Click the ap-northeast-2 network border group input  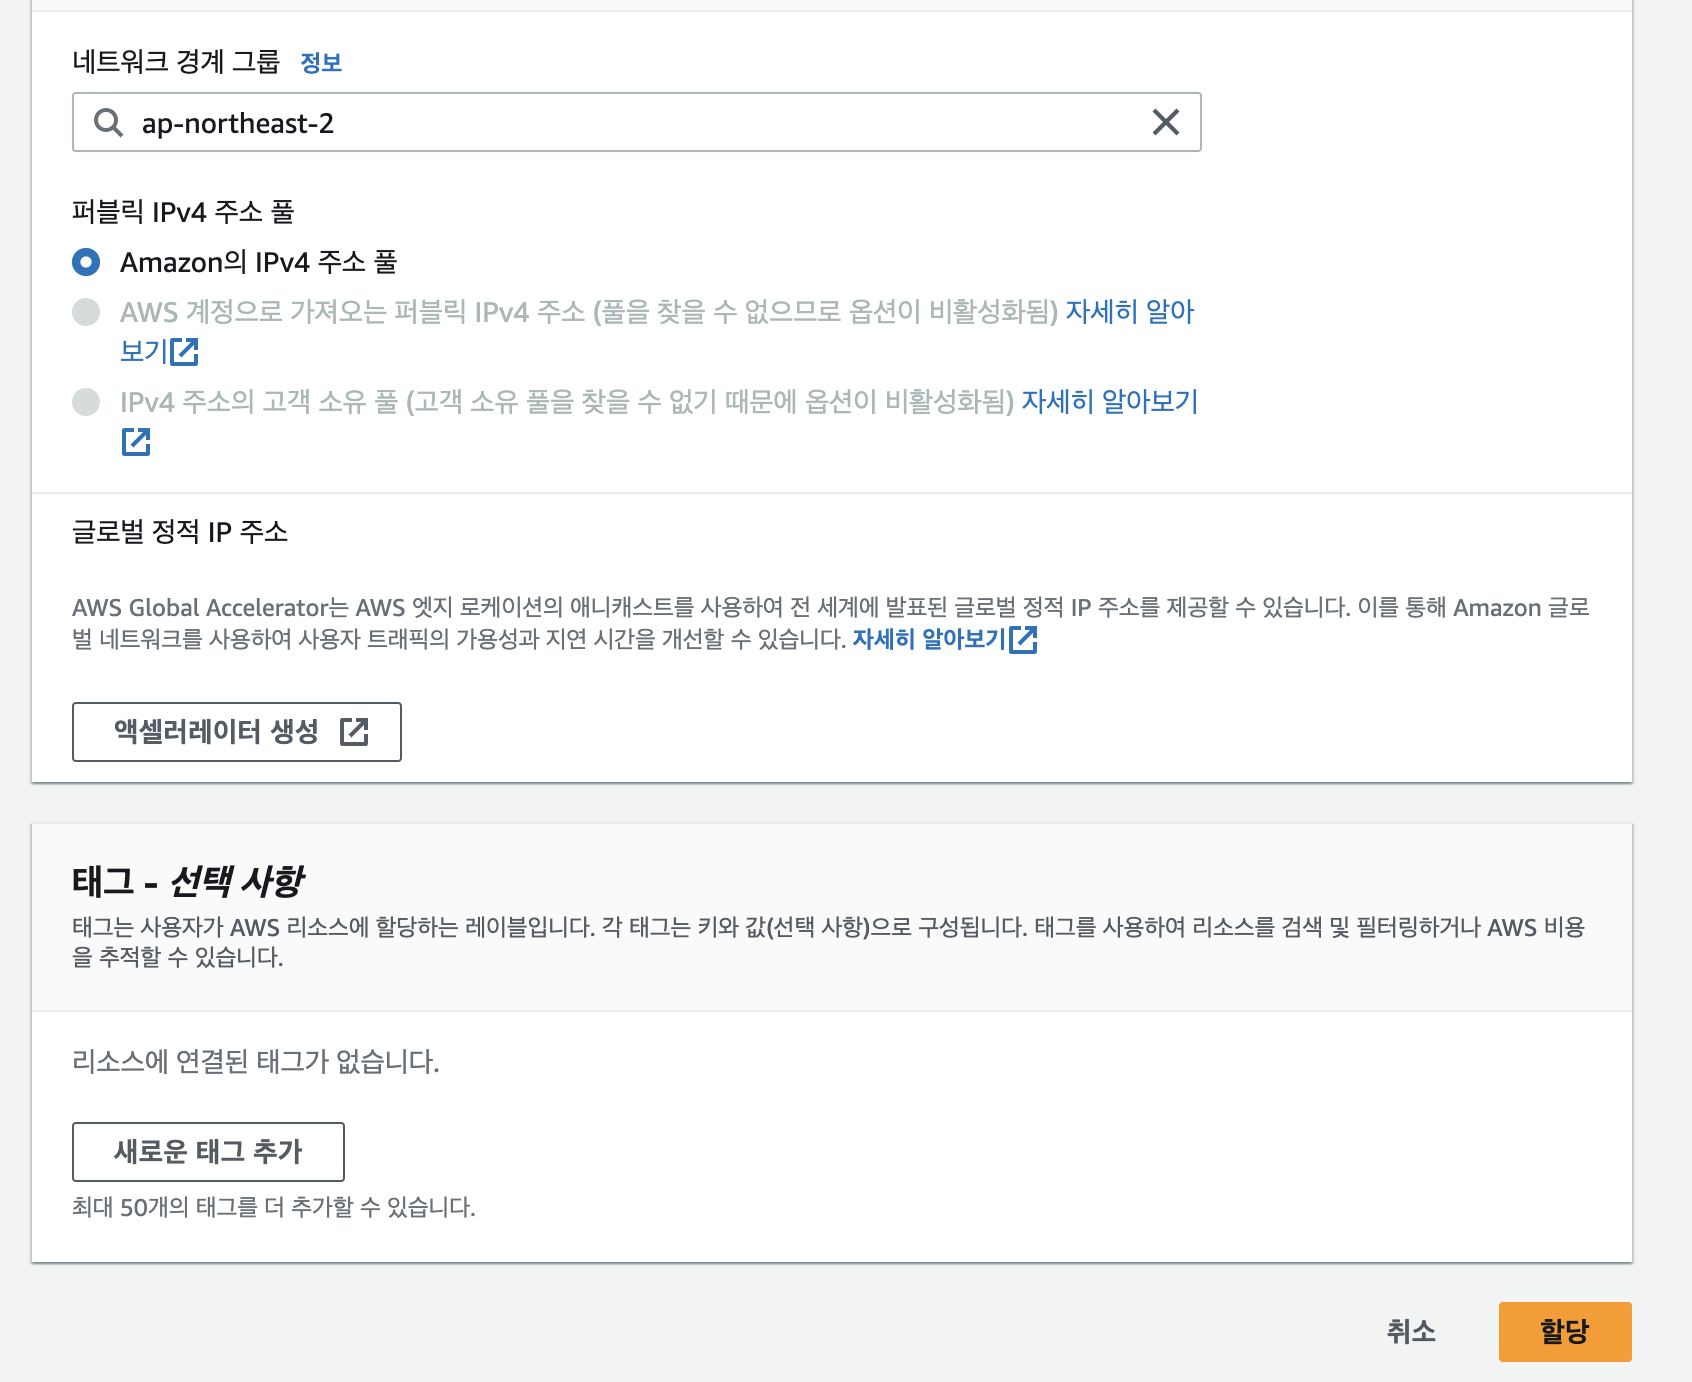point(636,122)
